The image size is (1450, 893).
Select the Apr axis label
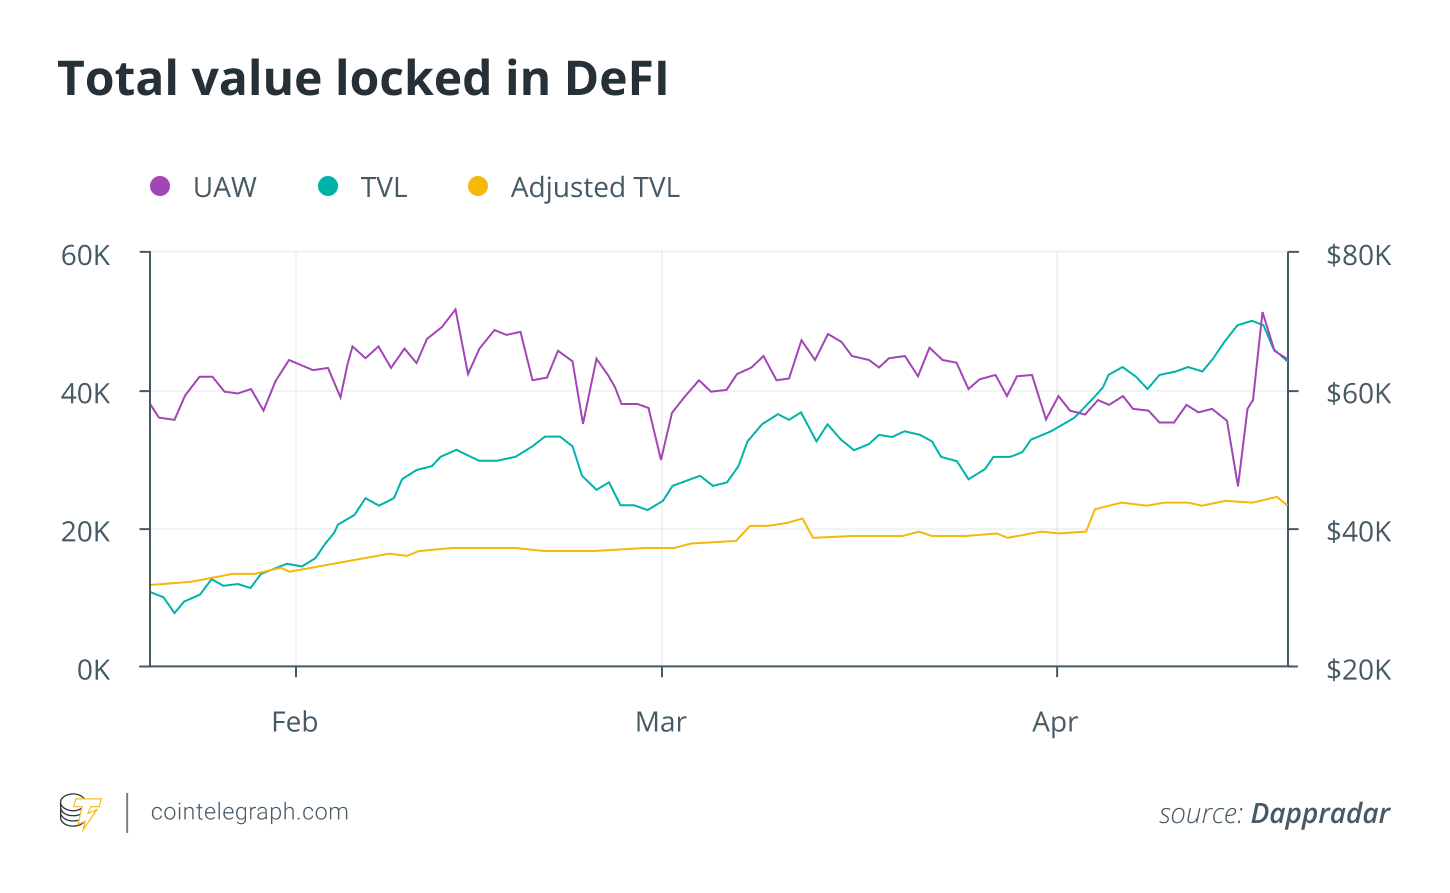point(1056,722)
